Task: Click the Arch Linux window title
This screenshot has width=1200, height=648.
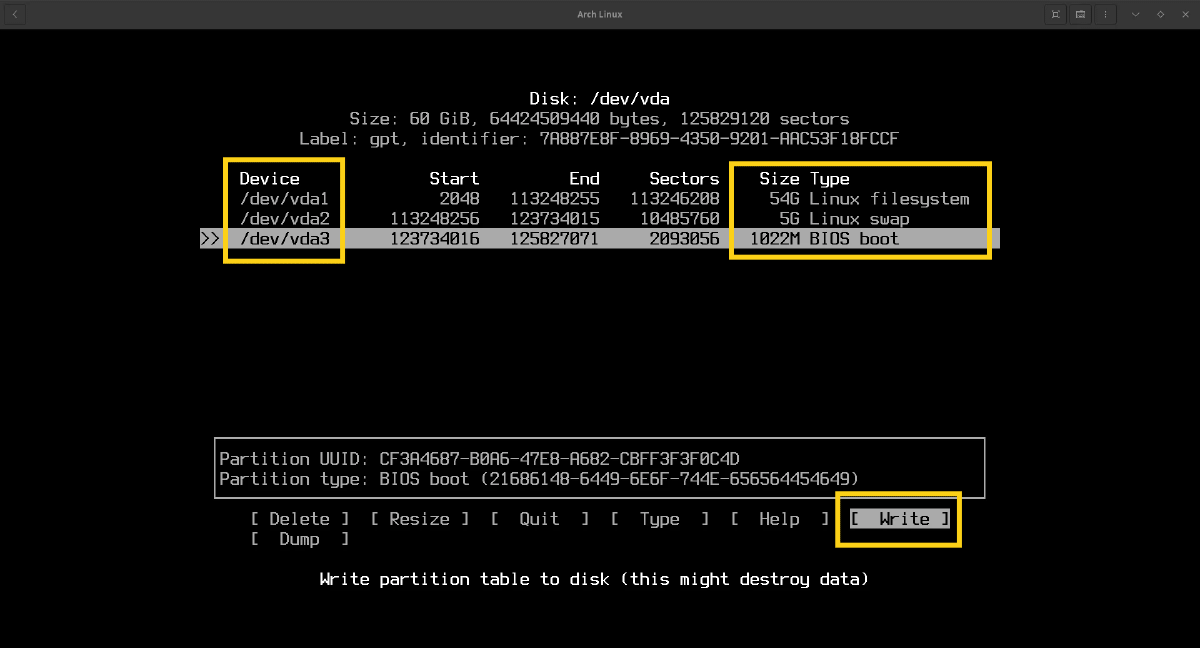Action: click(x=599, y=14)
